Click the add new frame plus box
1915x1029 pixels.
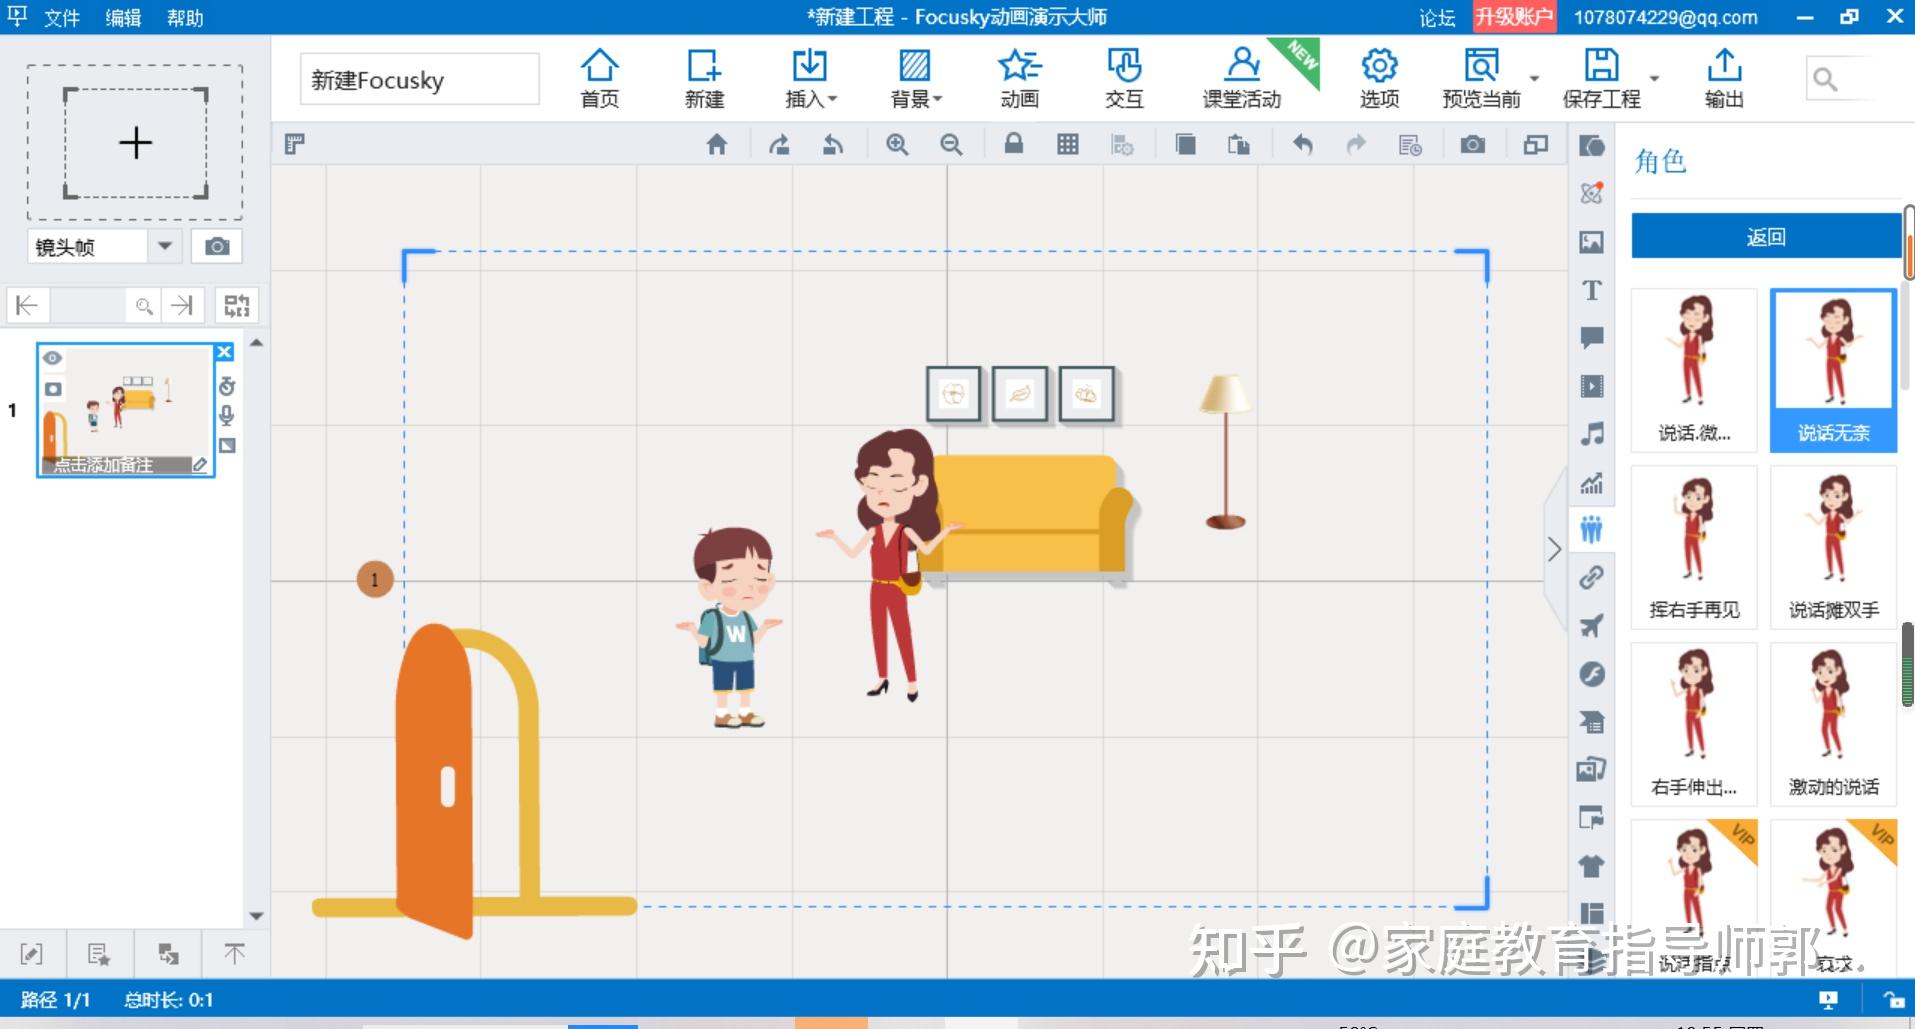pyautogui.click(x=135, y=143)
